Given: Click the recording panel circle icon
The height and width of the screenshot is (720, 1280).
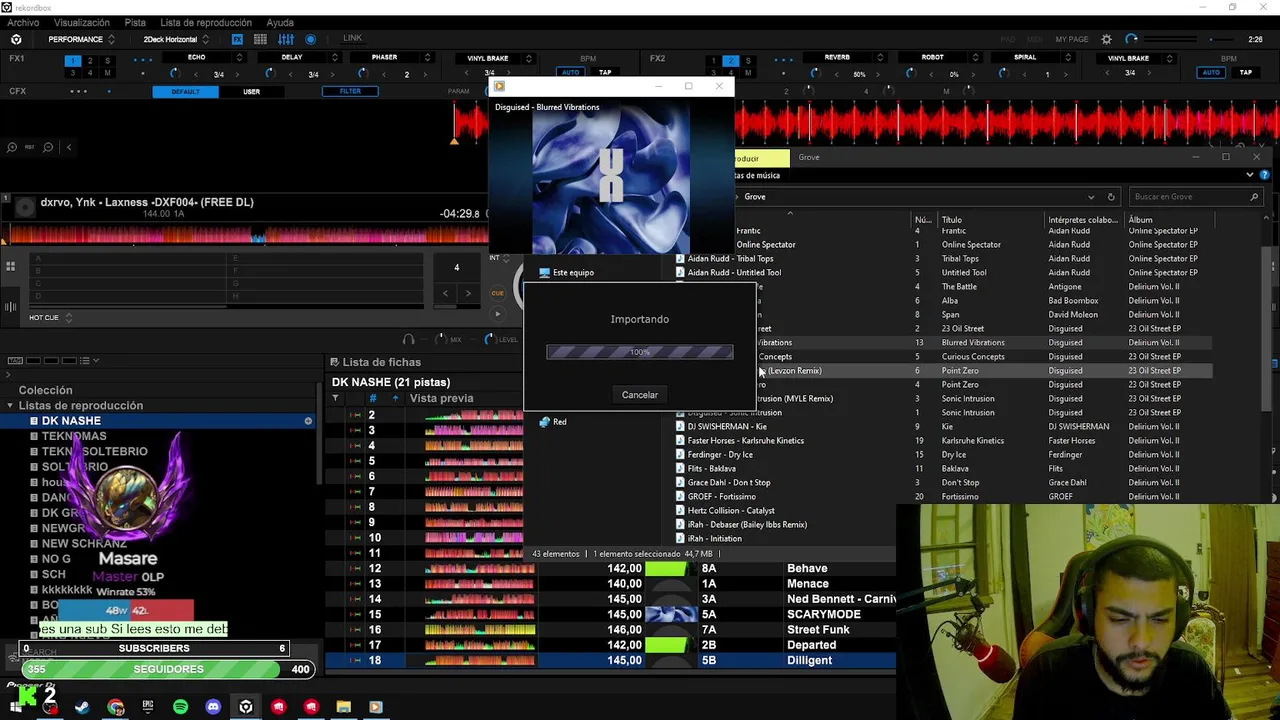Looking at the screenshot, I should tap(310, 39).
